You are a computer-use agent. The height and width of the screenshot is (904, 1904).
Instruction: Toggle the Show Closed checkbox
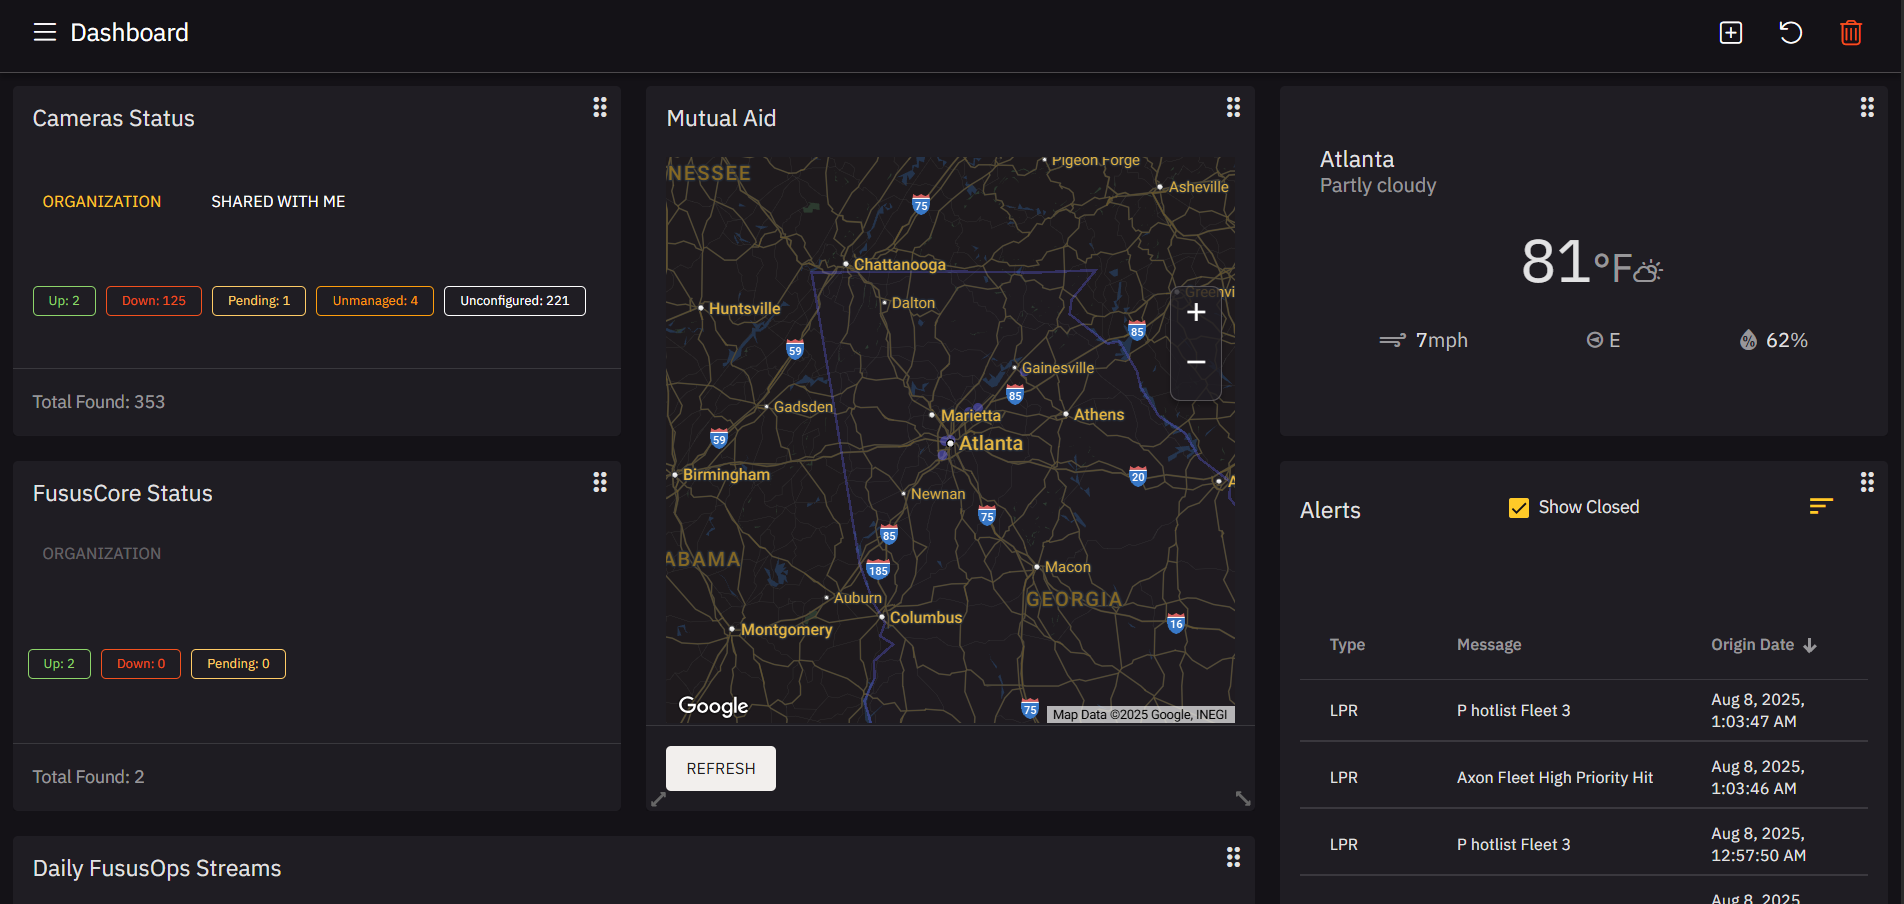1519,508
